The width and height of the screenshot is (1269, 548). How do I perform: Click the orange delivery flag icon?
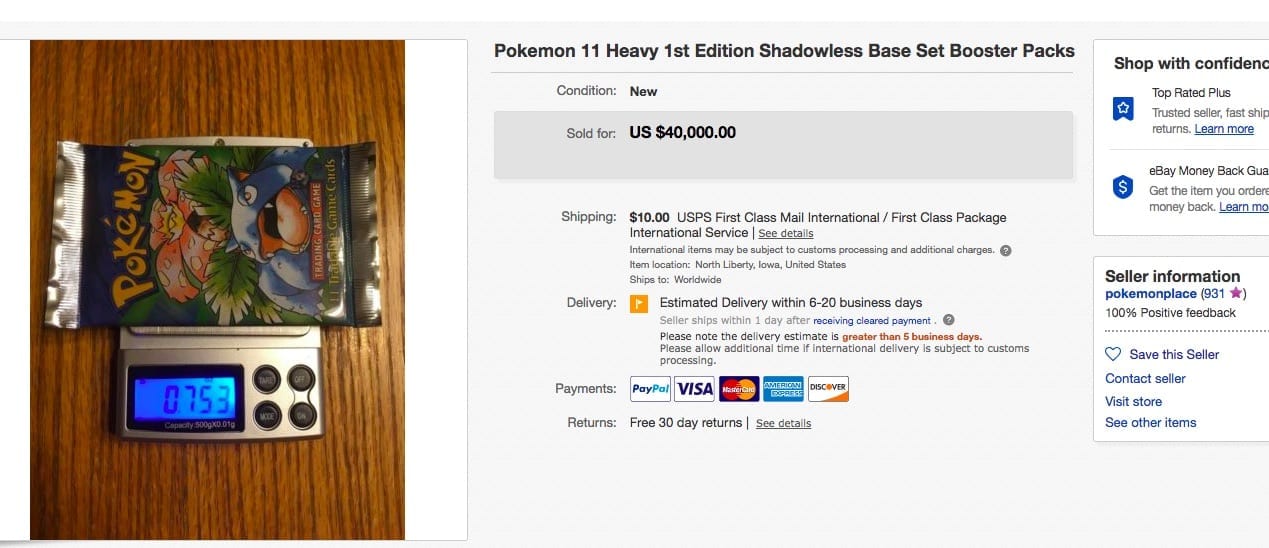pyautogui.click(x=639, y=304)
